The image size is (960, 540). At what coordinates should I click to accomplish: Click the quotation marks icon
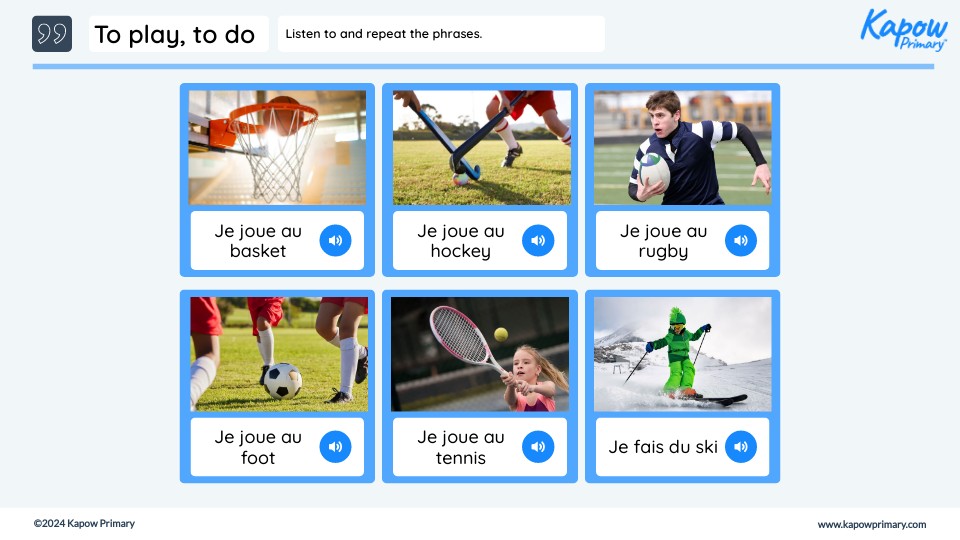point(52,34)
